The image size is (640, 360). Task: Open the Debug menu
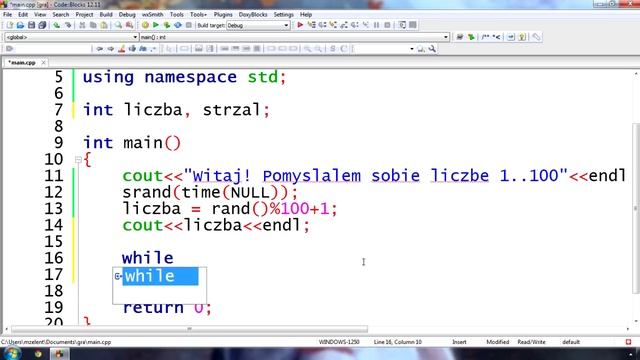(x=127, y=14)
